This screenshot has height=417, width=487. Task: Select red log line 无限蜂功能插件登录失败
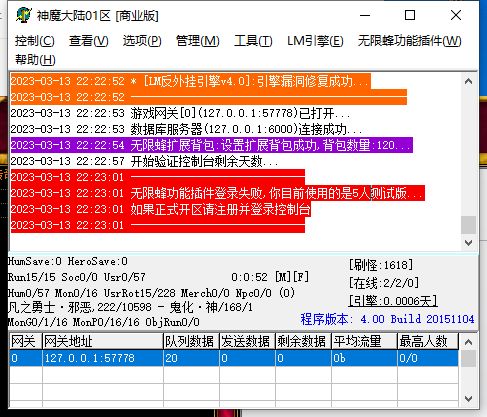[218, 193]
